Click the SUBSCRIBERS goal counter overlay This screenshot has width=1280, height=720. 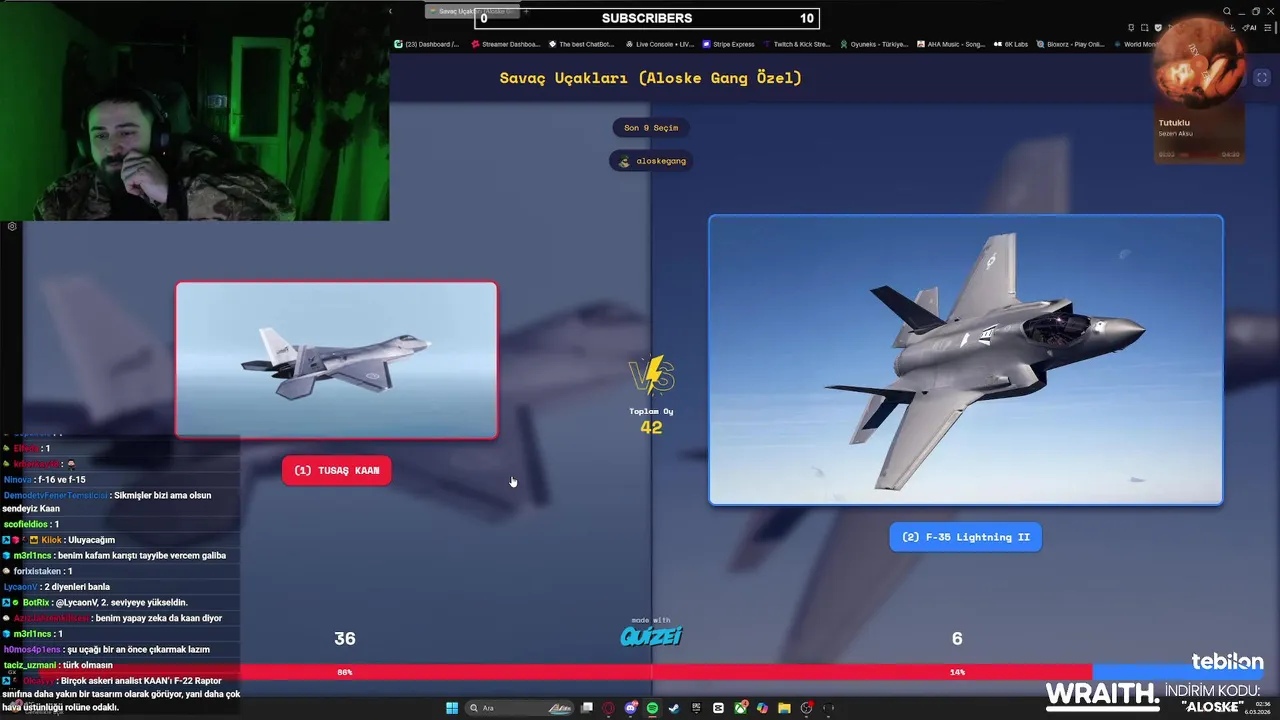[647, 18]
